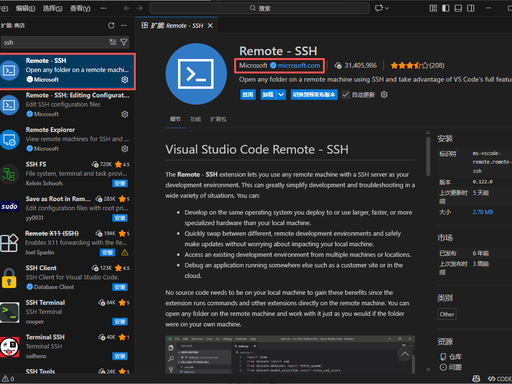
Task: Install the SSH FS extension
Action: pos(120,183)
